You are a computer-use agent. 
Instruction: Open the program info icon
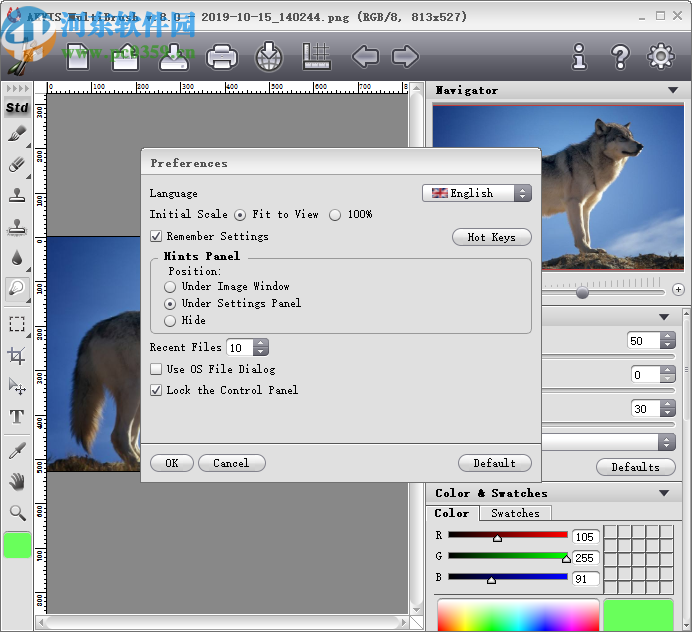pyautogui.click(x=579, y=56)
